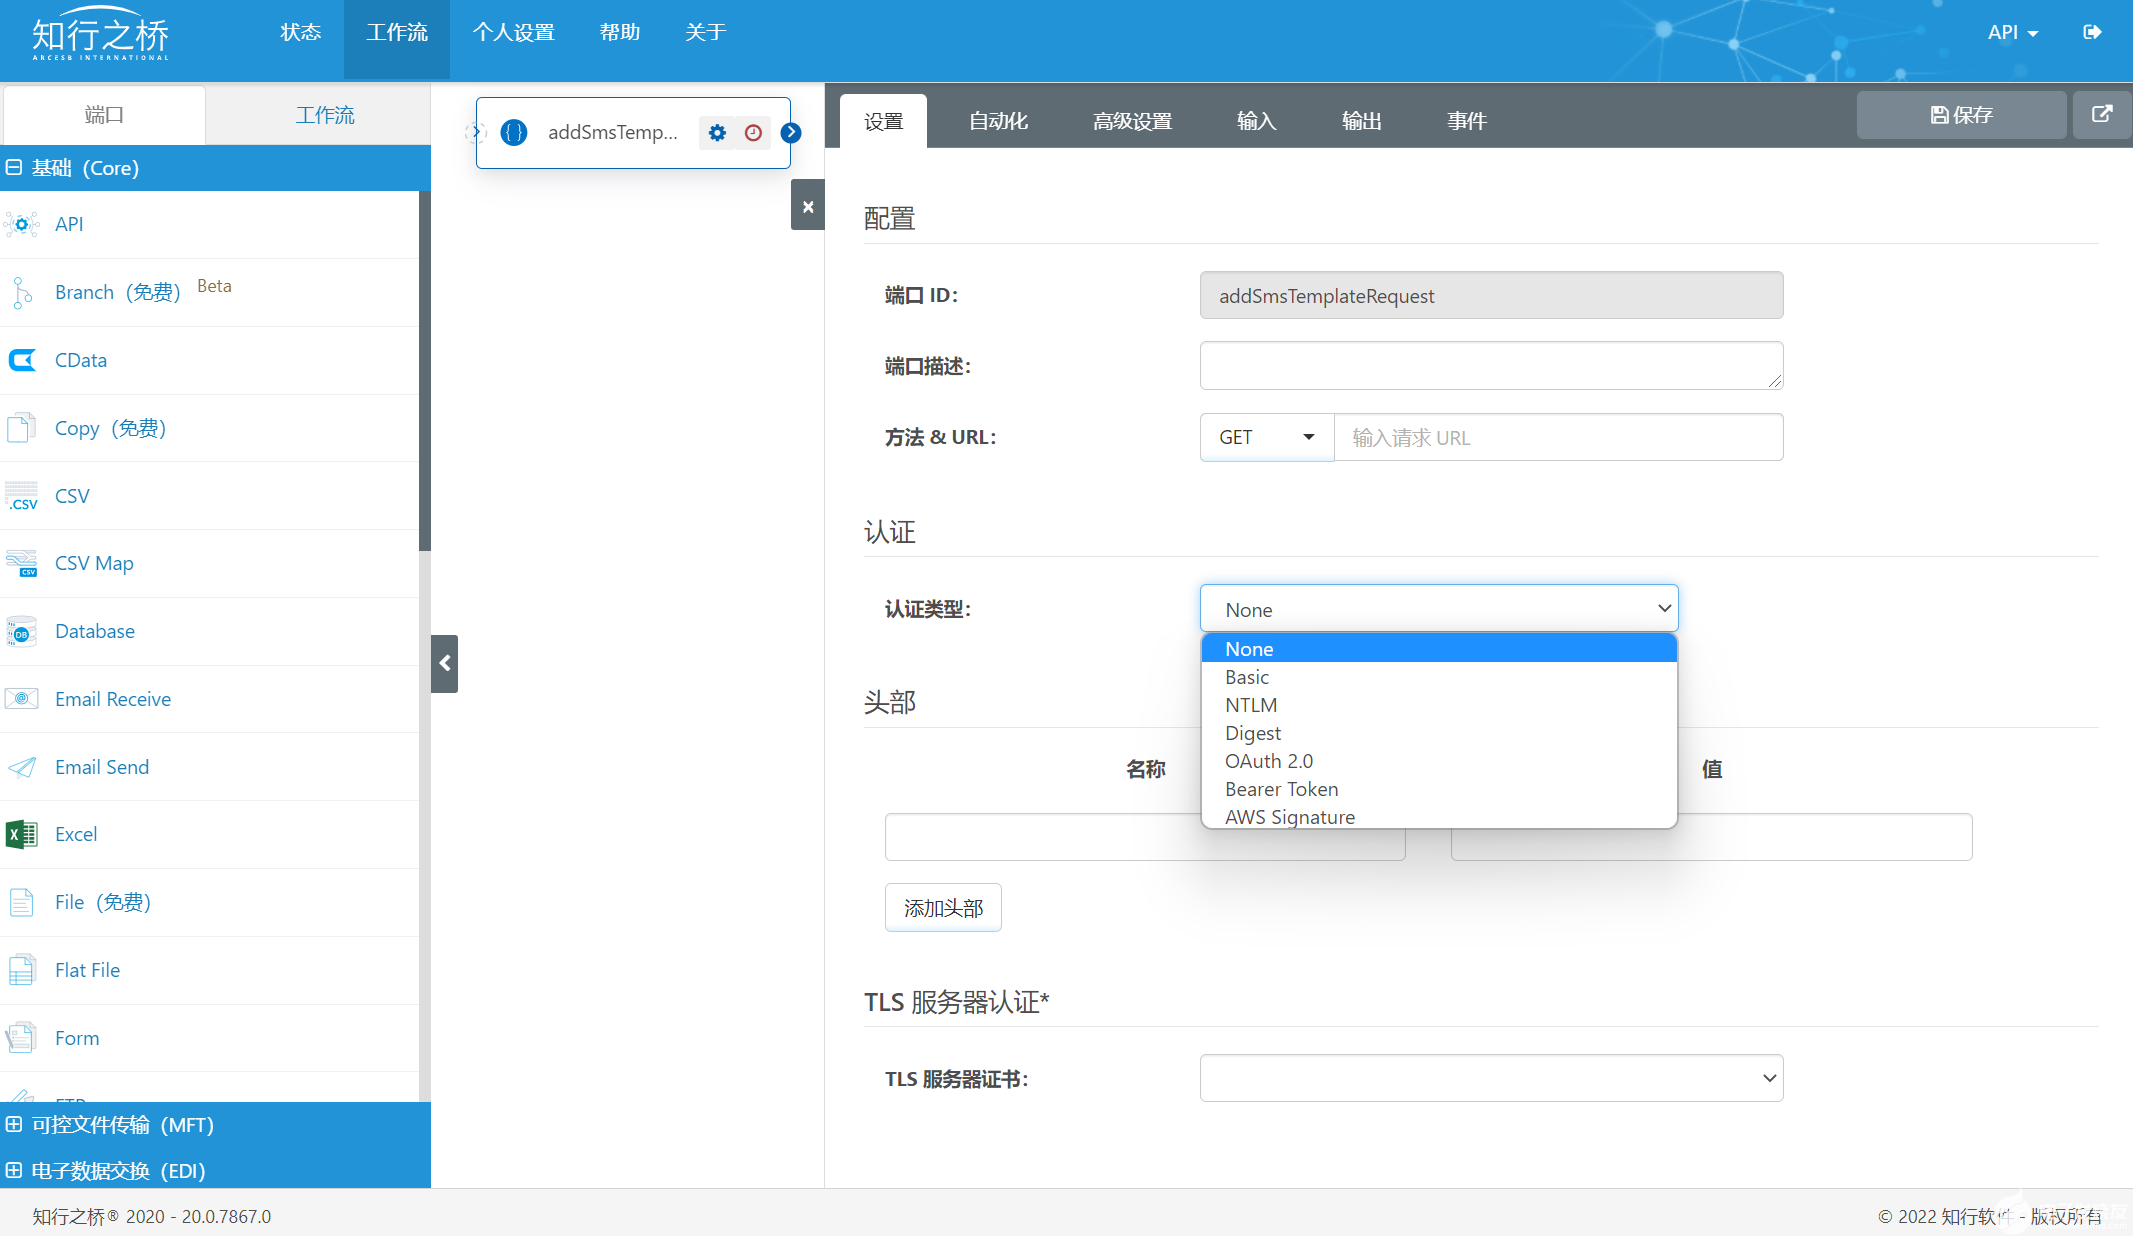2133x1236 pixels.
Task: Expand the TLS server certificate dropdown
Action: pyautogui.click(x=1490, y=1077)
